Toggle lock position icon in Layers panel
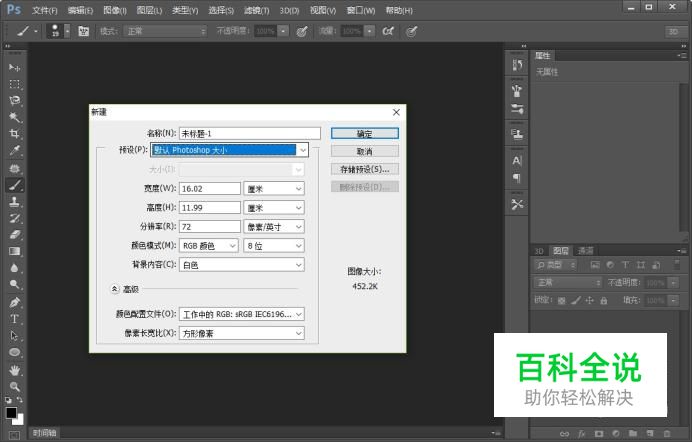 point(589,299)
